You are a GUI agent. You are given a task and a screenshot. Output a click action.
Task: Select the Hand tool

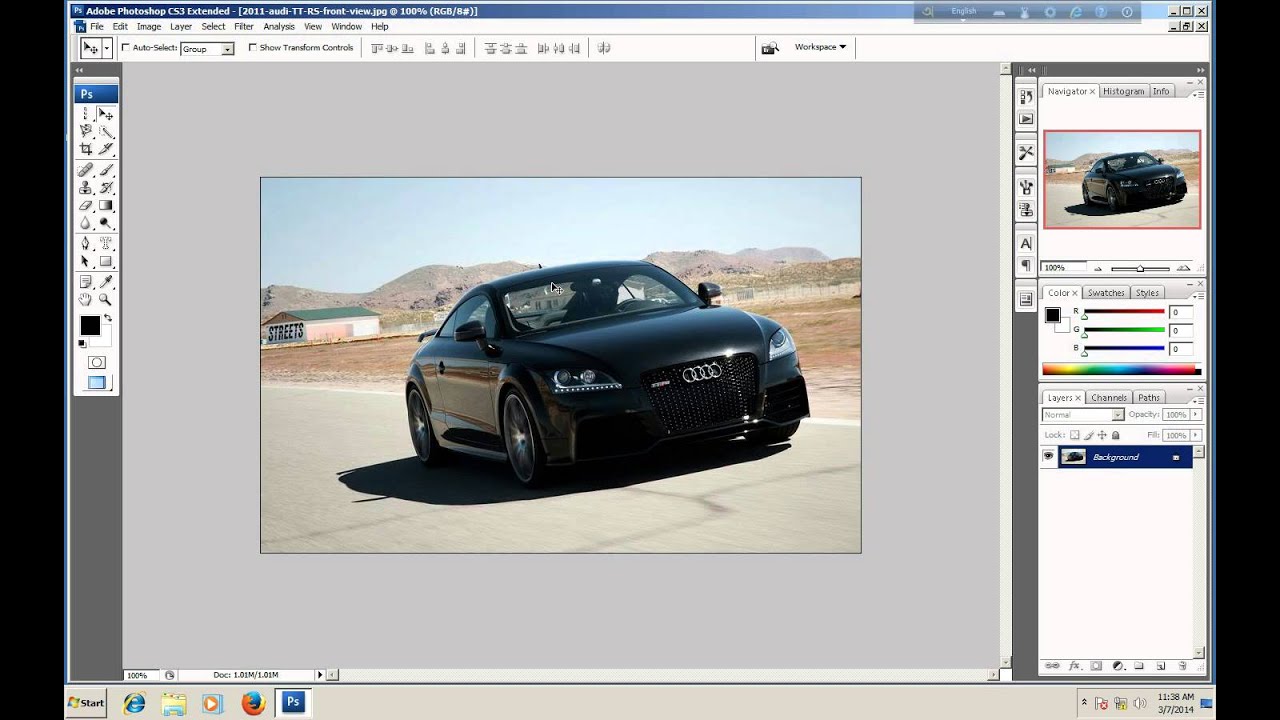point(85,299)
